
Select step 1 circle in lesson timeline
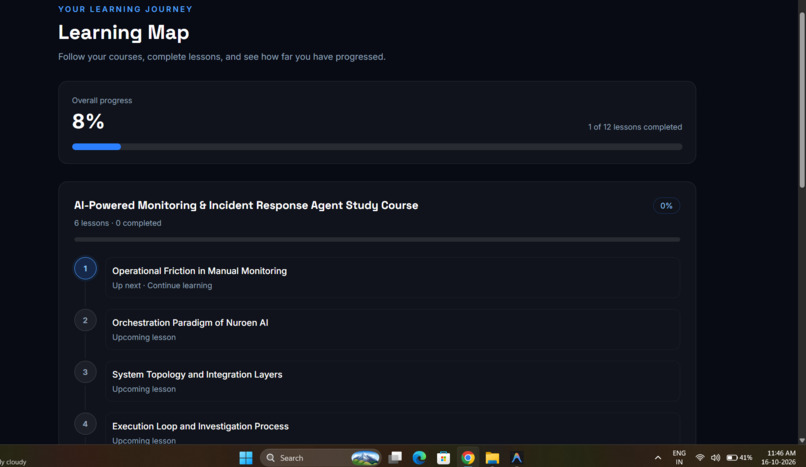point(85,268)
